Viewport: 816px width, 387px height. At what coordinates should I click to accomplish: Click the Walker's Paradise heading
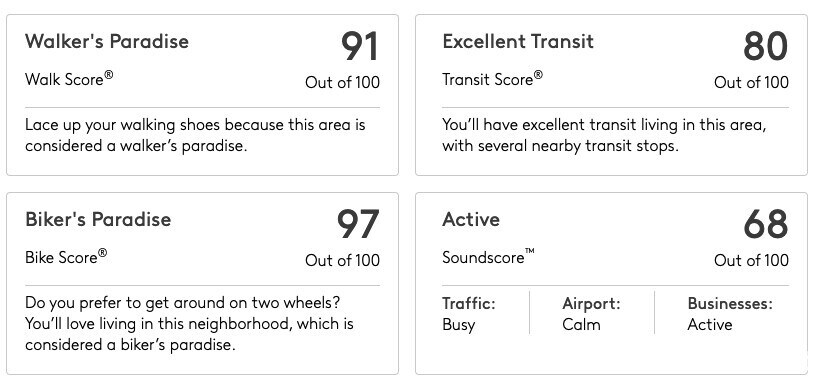coord(107,41)
